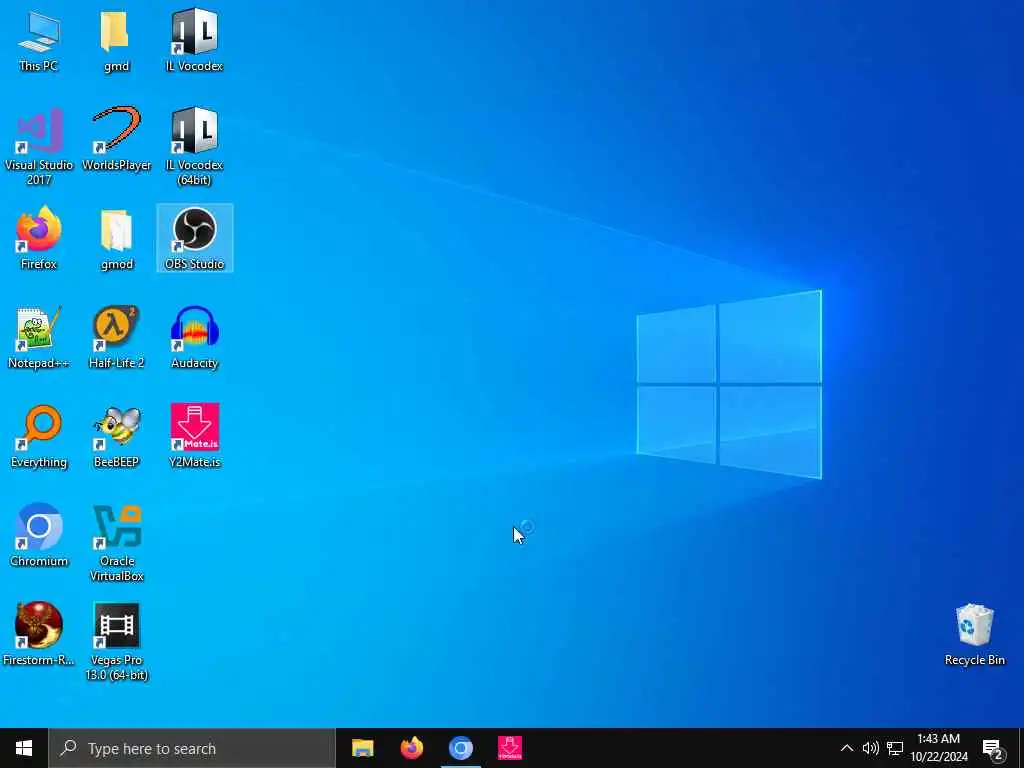The height and width of the screenshot is (768, 1024).
Task: Switch to Chromium in the taskbar
Action: pos(460,748)
